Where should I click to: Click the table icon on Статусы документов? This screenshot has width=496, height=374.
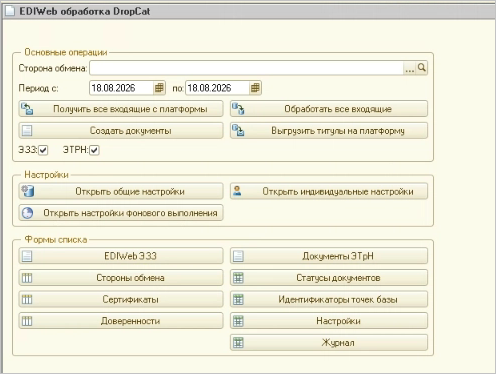[x=238, y=278]
